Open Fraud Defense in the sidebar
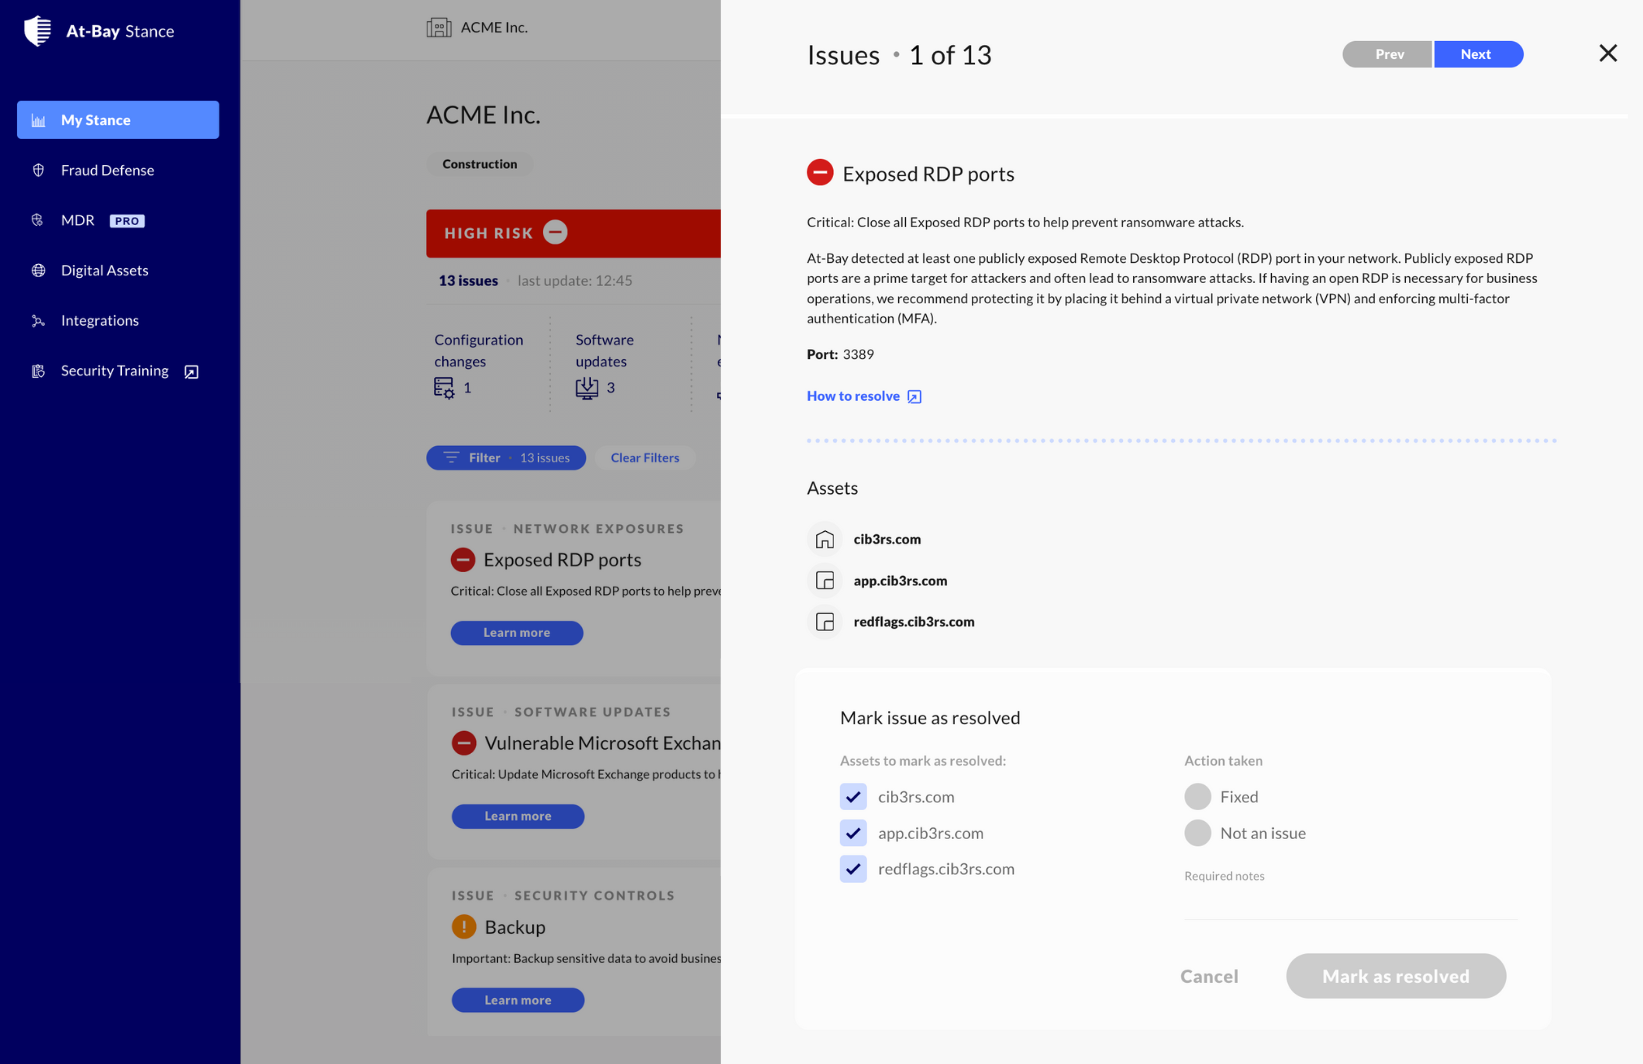Viewport: 1643px width, 1064px height. 118,170
